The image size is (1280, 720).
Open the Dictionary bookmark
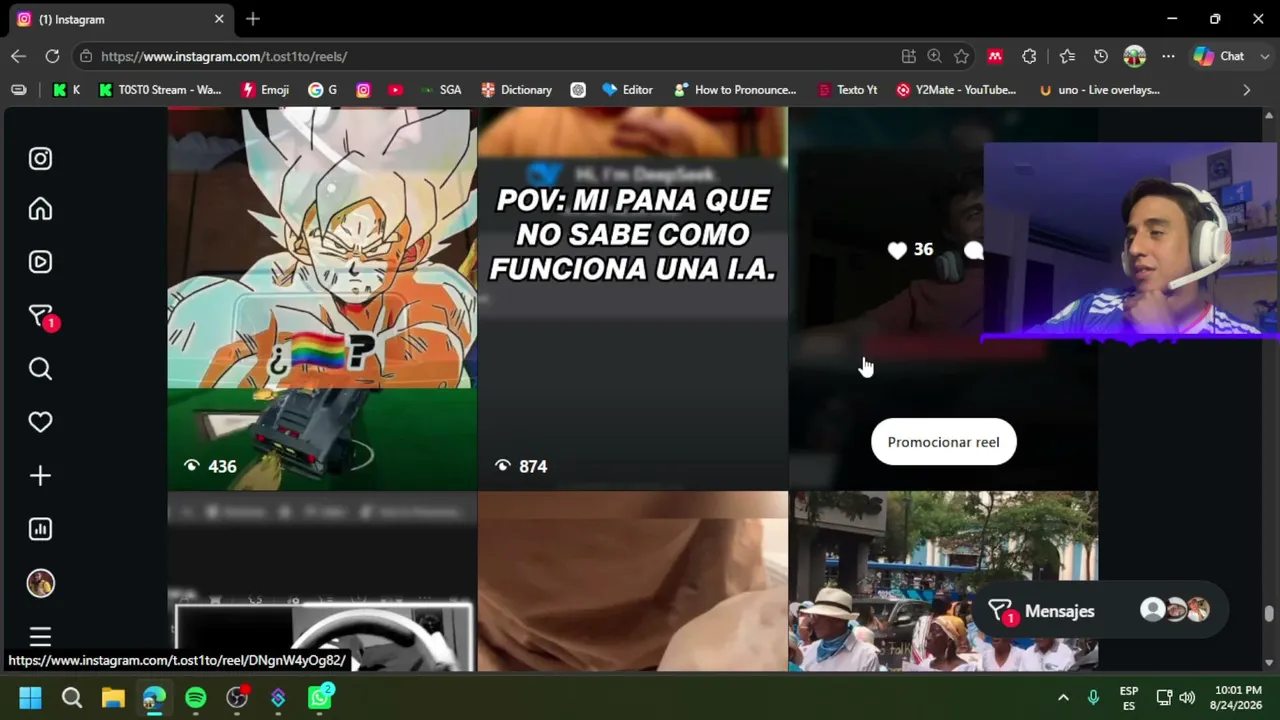[x=516, y=90]
